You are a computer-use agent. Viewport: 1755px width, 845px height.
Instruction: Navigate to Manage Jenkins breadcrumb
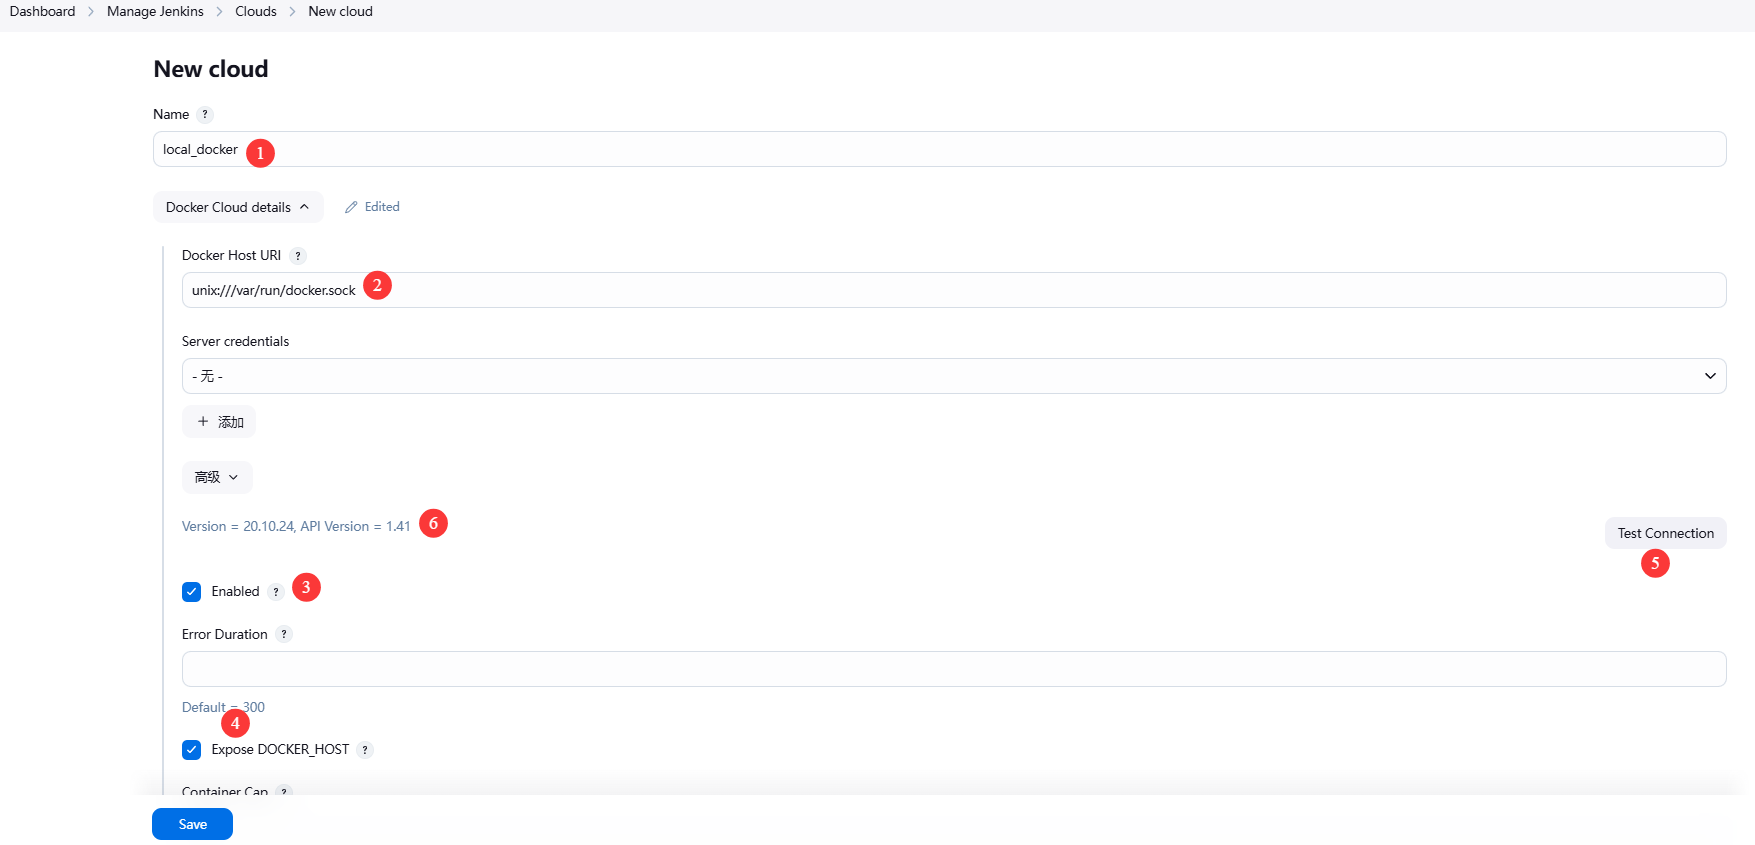(x=155, y=12)
